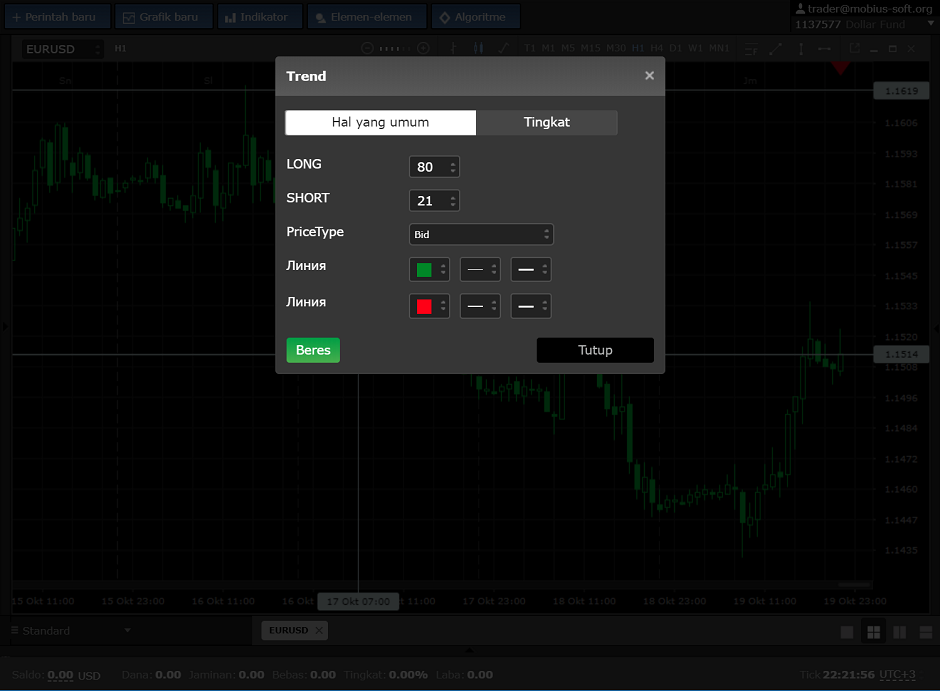Open the Algoritme toolbar button
This screenshot has width=940, height=691.
coord(475,17)
